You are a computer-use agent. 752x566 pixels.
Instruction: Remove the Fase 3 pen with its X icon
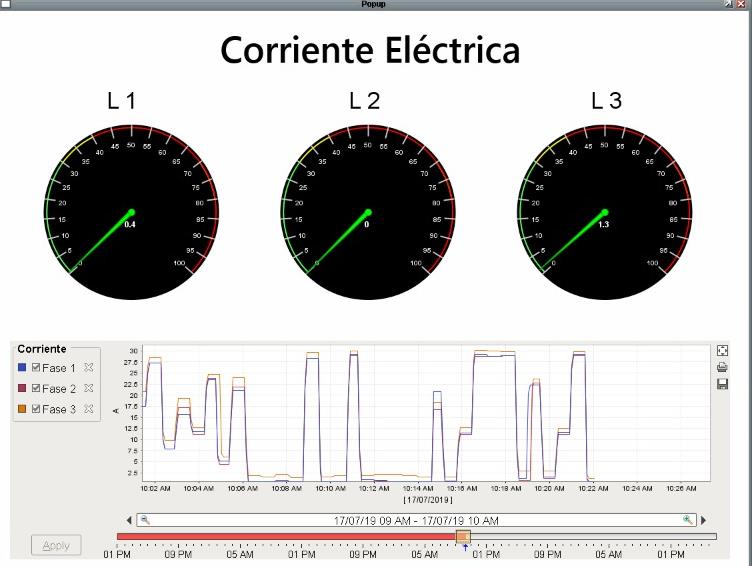(88, 409)
